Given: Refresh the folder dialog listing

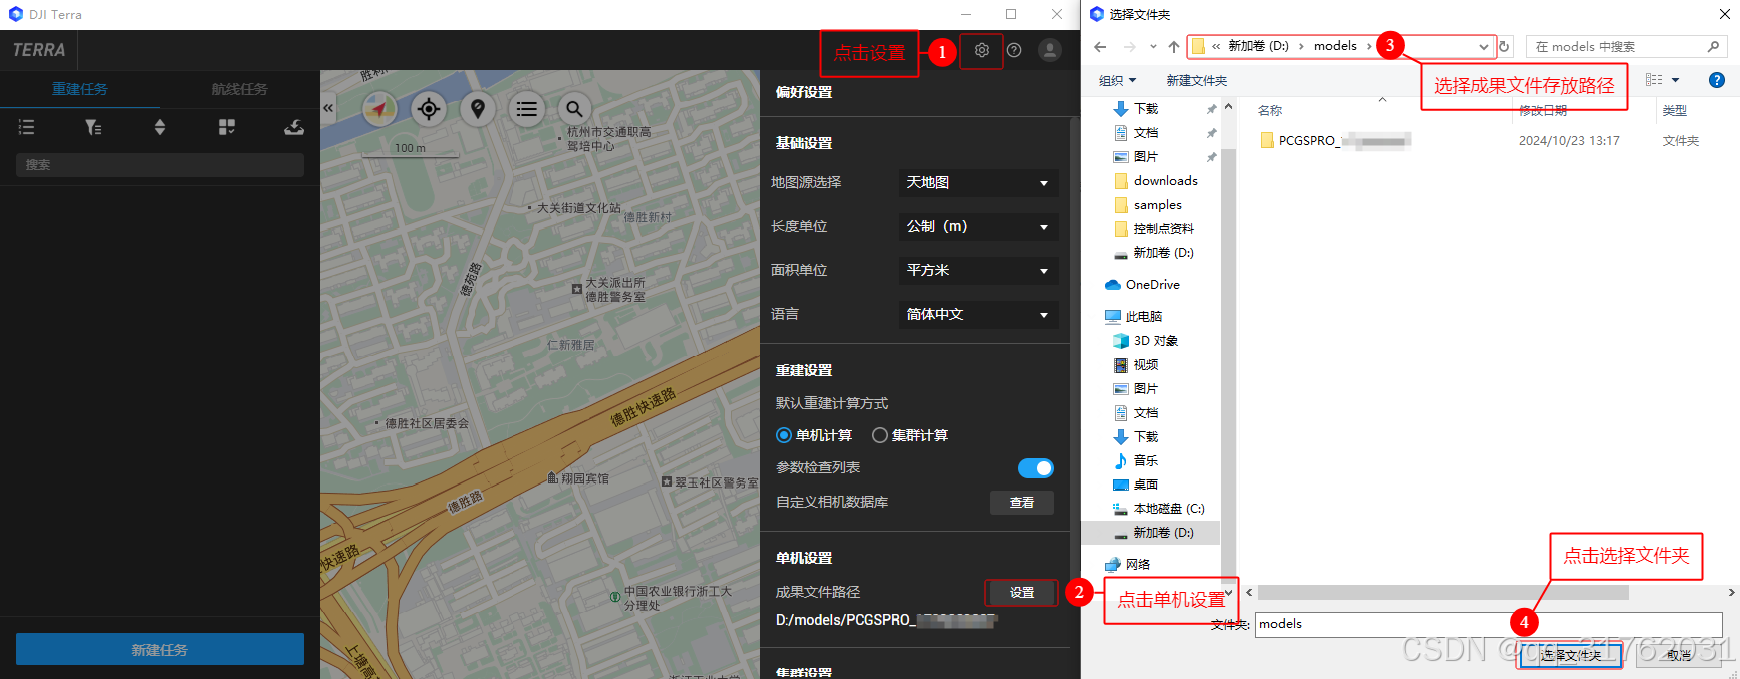Looking at the screenshot, I should coord(1504,46).
